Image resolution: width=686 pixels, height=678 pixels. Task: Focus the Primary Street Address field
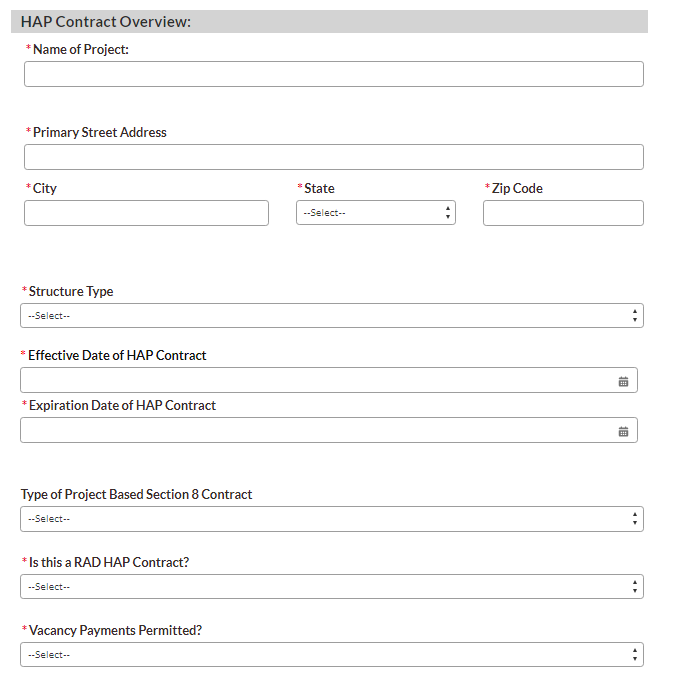click(x=333, y=157)
